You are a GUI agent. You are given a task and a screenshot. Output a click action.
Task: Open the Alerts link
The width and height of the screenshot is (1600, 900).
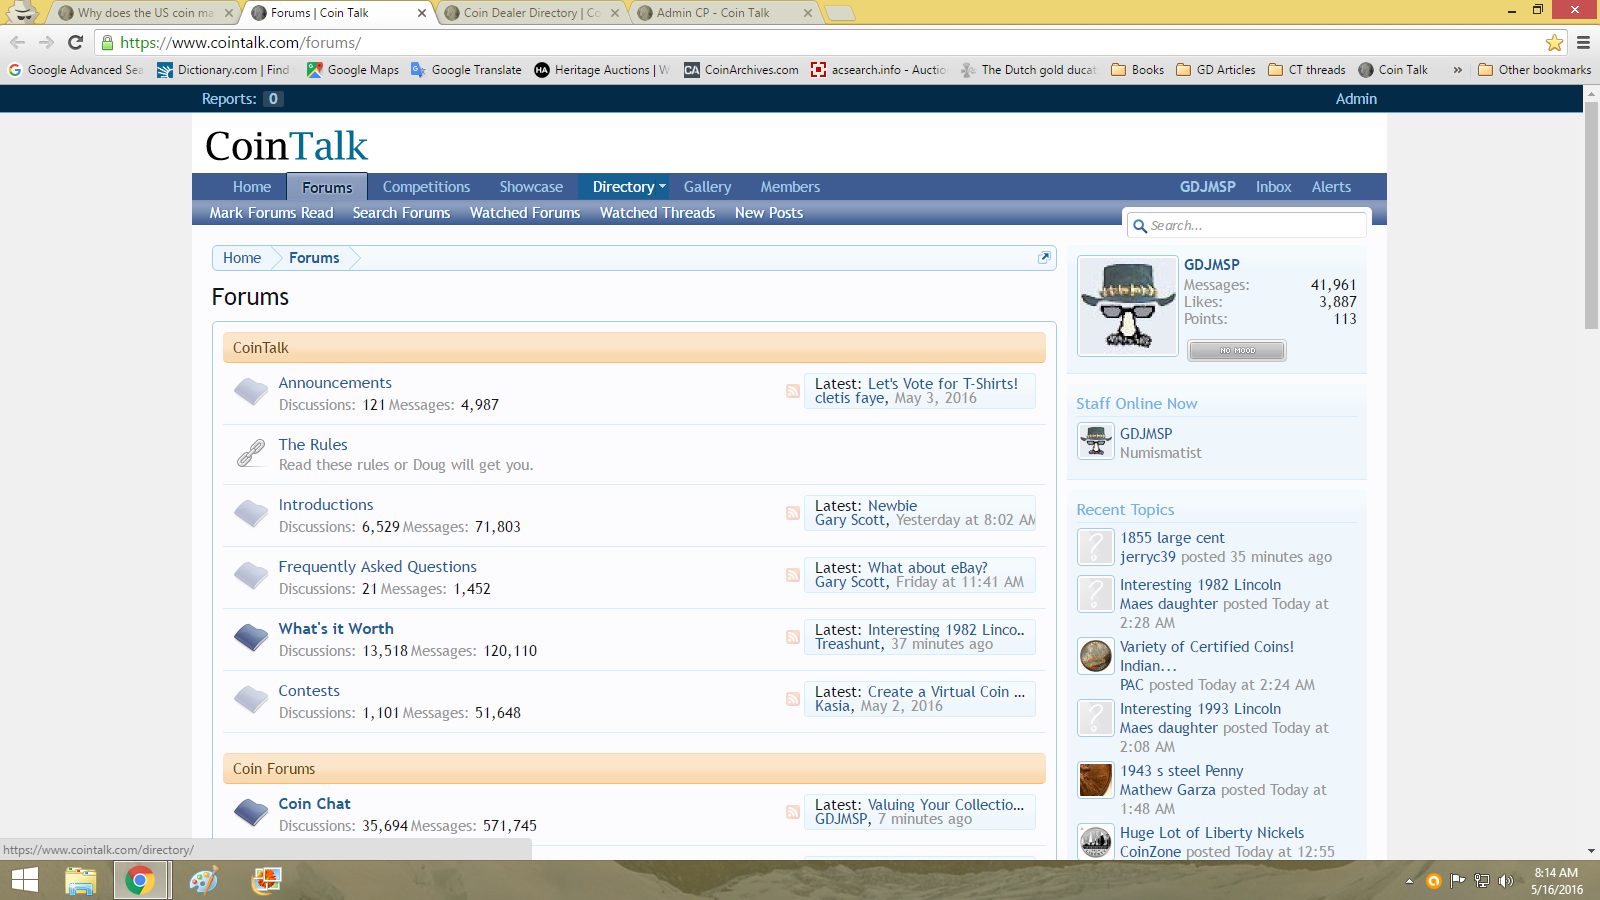[x=1331, y=187]
